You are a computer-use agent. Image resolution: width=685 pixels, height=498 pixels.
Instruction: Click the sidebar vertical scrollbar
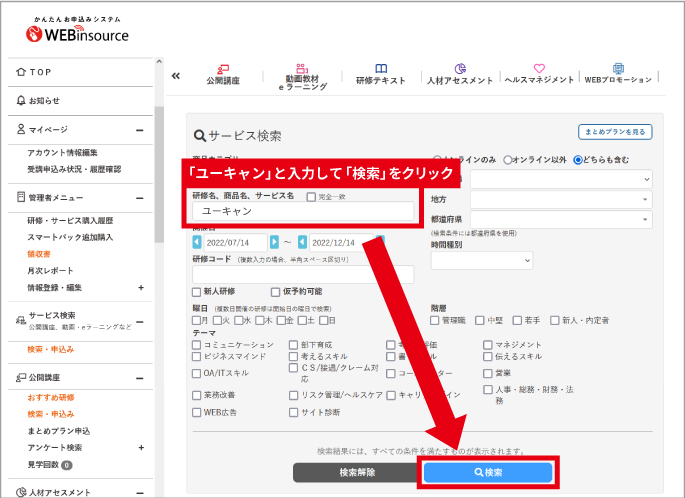pyautogui.click(x=159, y=174)
